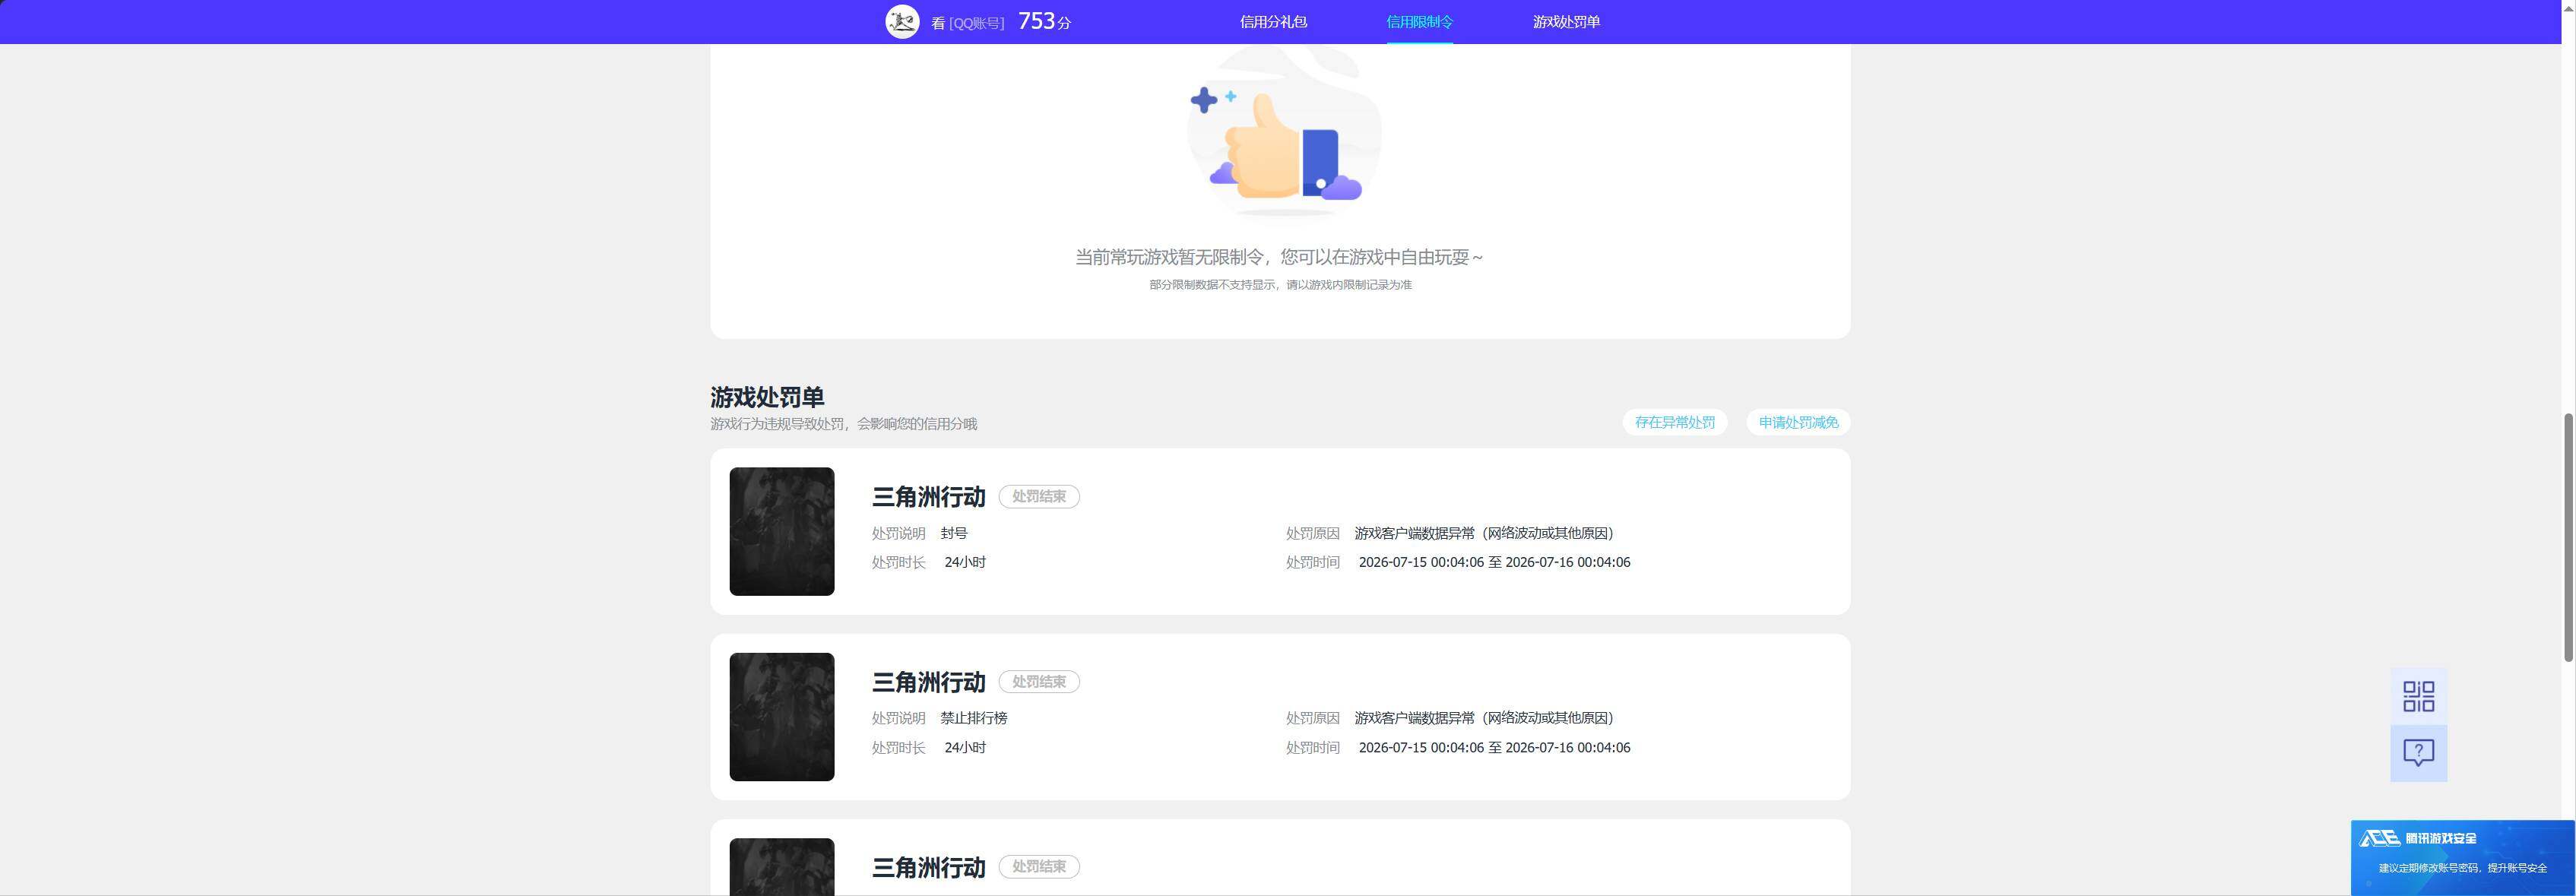Click the 禁止排行榜 punishment description text
Image resolution: width=2576 pixels, height=896 pixels.
[x=973, y=719]
